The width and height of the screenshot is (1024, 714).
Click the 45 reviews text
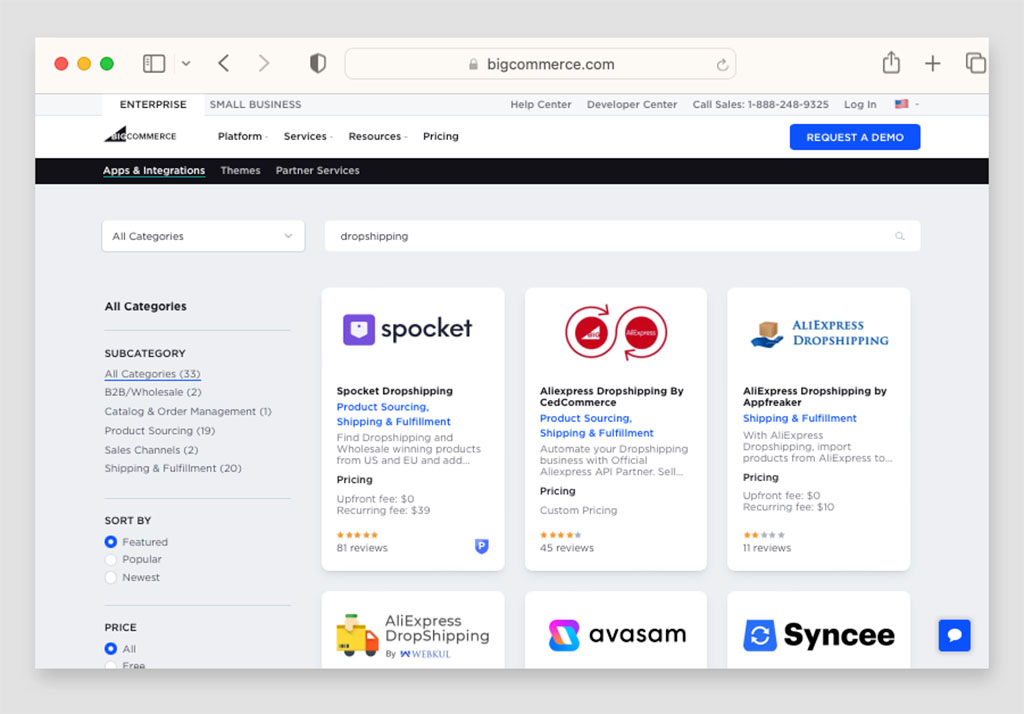click(567, 548)
